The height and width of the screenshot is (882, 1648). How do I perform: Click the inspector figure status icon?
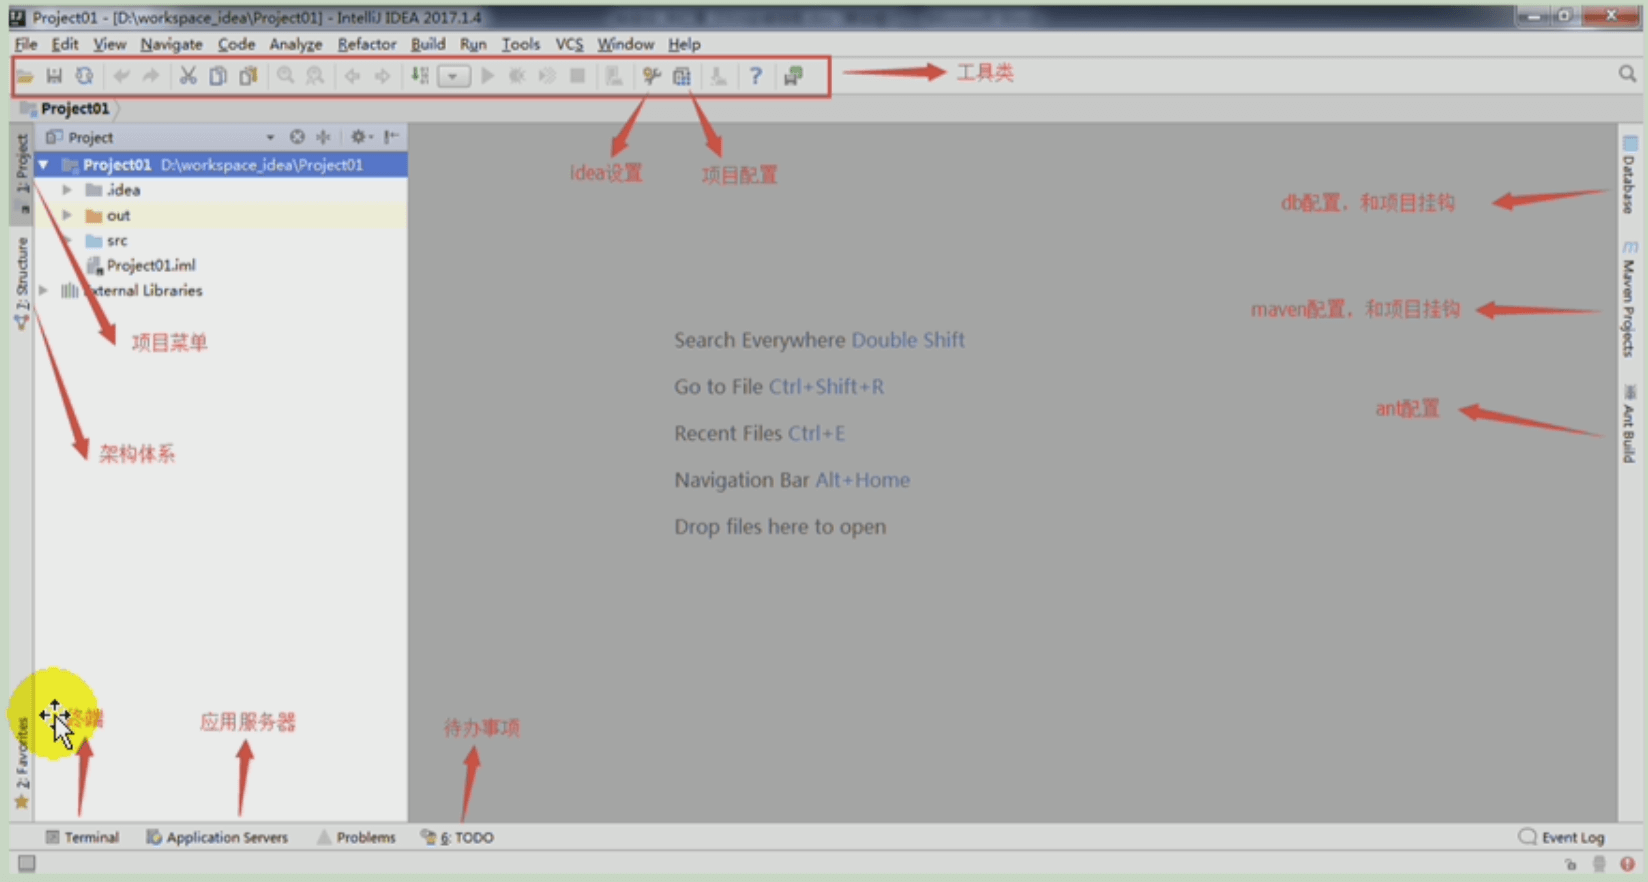(1599, 864)
